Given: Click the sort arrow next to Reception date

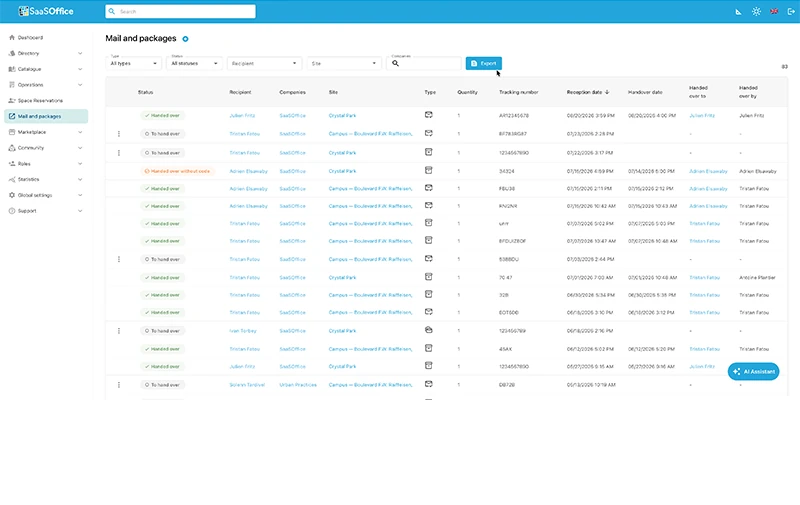Looking at the screenshot, I should [x=607, y=92].
